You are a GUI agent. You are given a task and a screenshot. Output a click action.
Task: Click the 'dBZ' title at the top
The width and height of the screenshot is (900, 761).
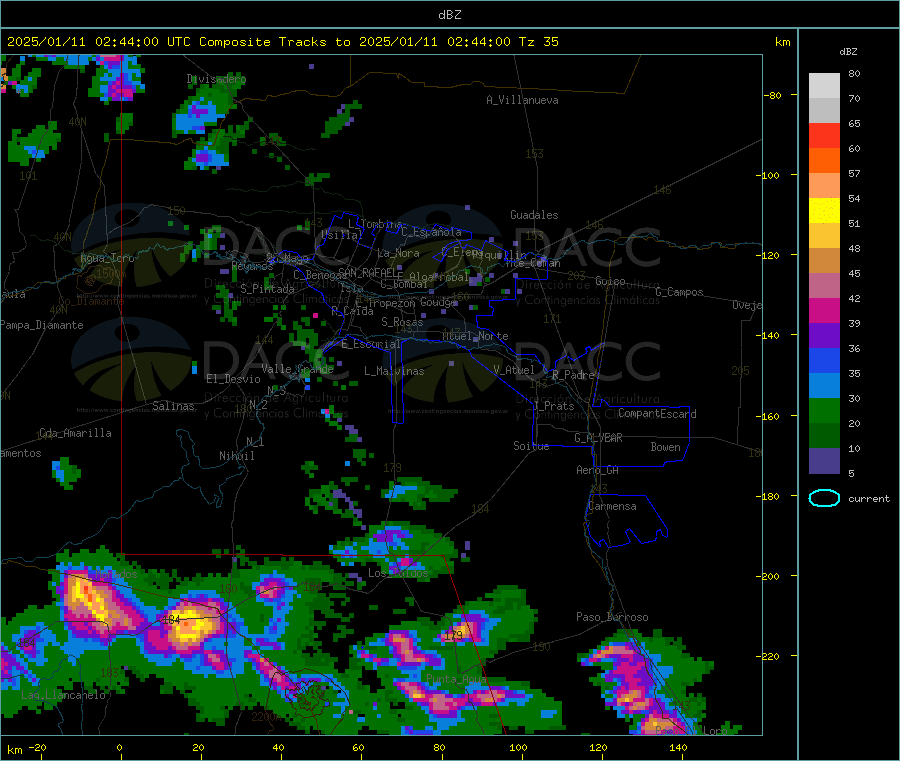pos(449,15)
